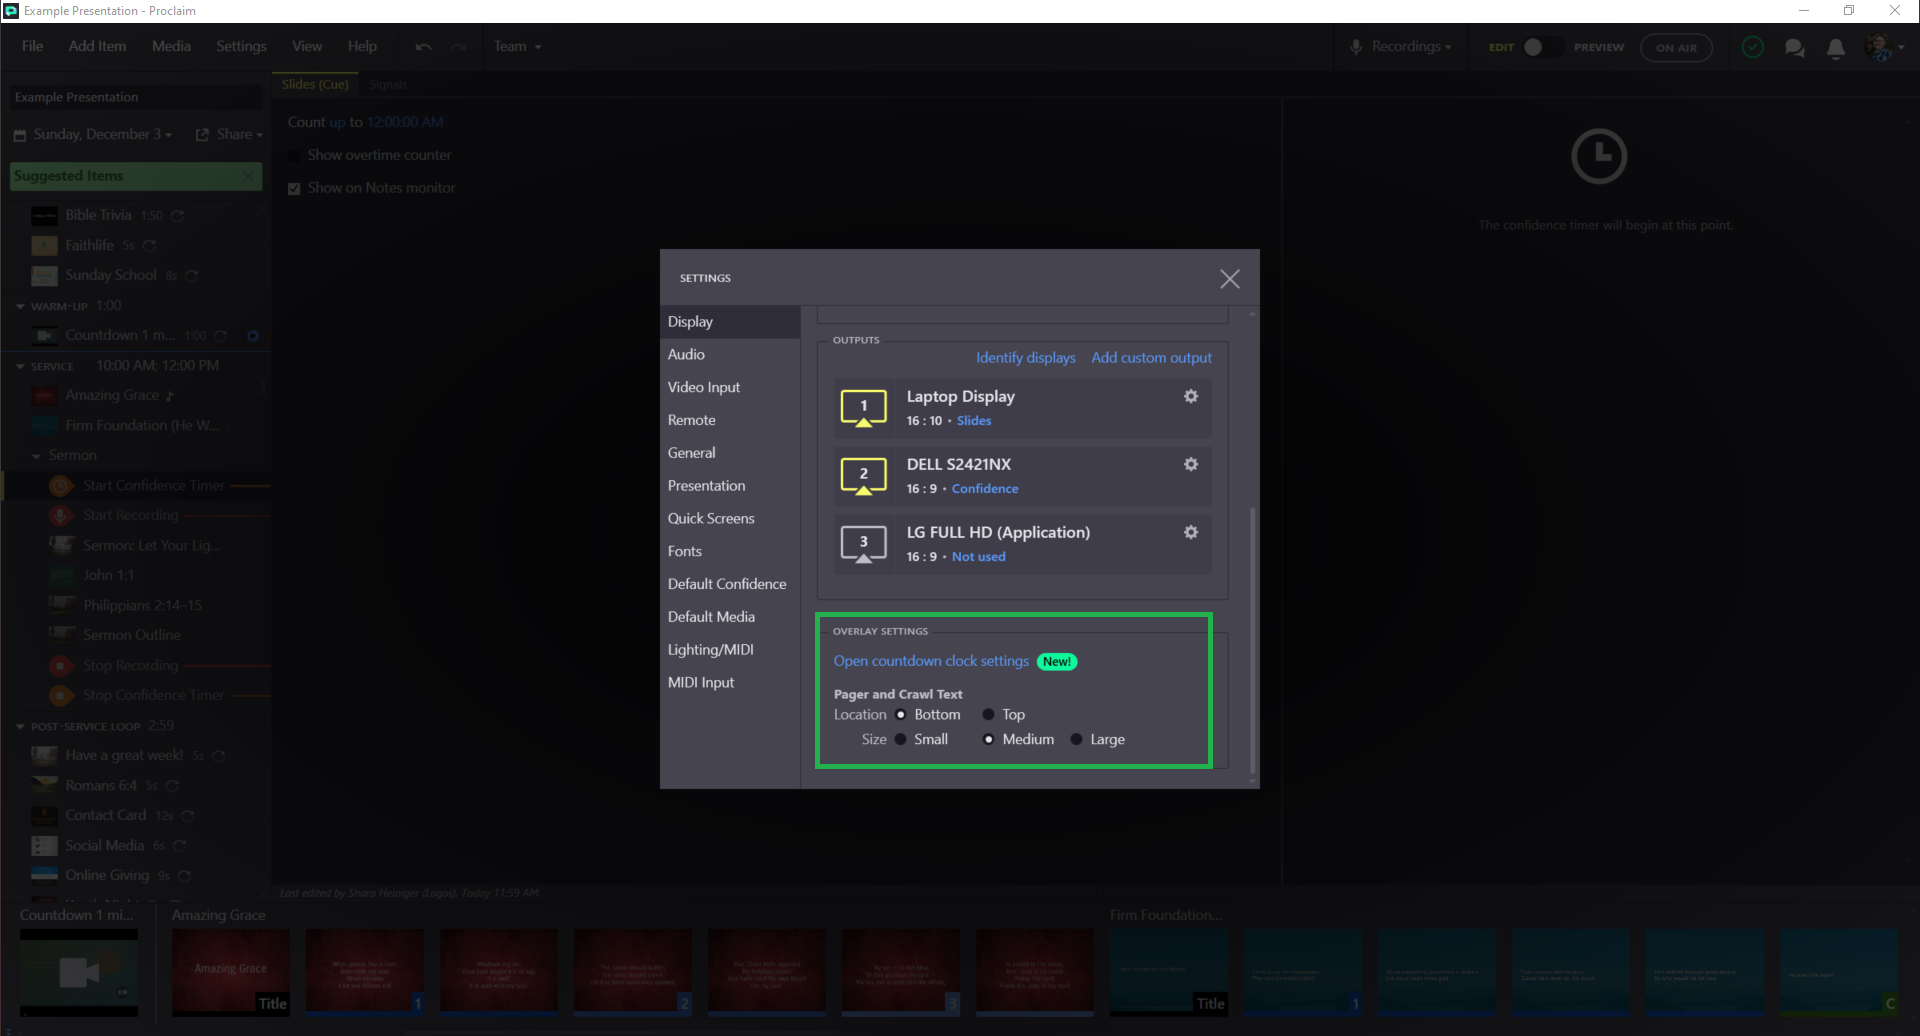This screenshot has width=1920, height=1036.
Task: Open the Media menu
Action: pyautogui.click(x=171, y=46)
